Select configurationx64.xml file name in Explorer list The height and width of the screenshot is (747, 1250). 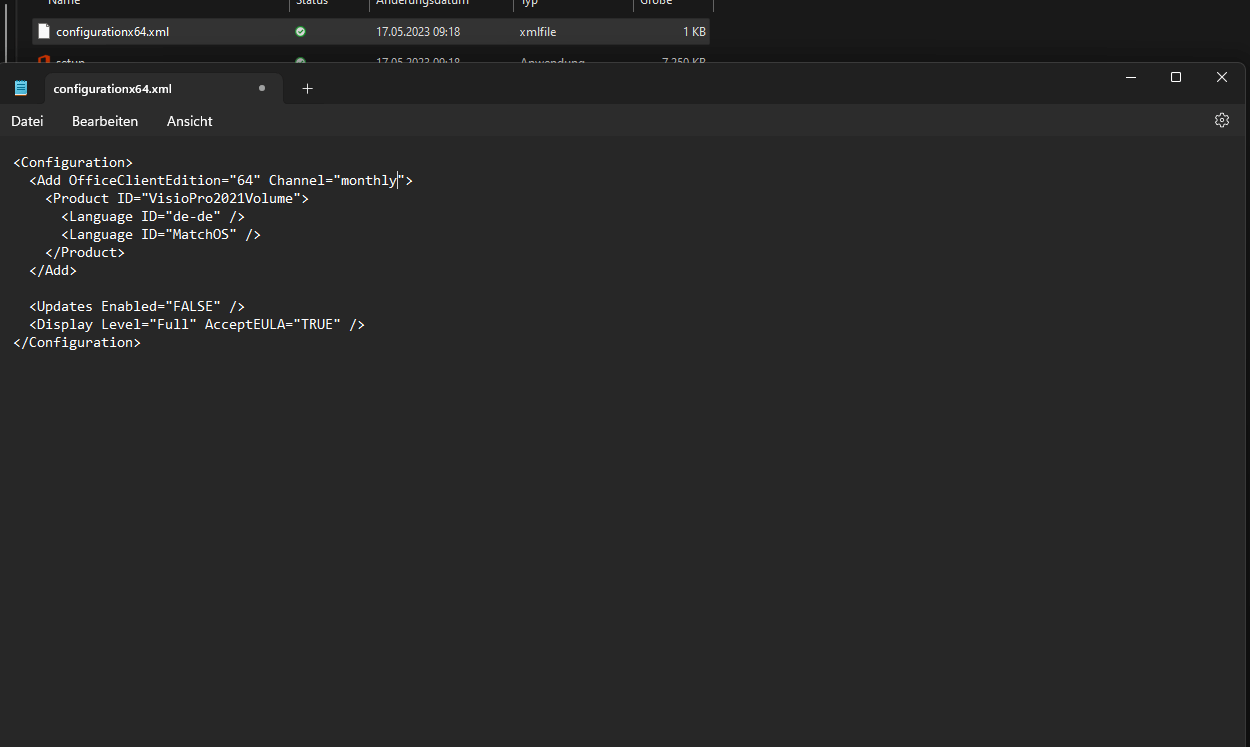tap(112, 32)
